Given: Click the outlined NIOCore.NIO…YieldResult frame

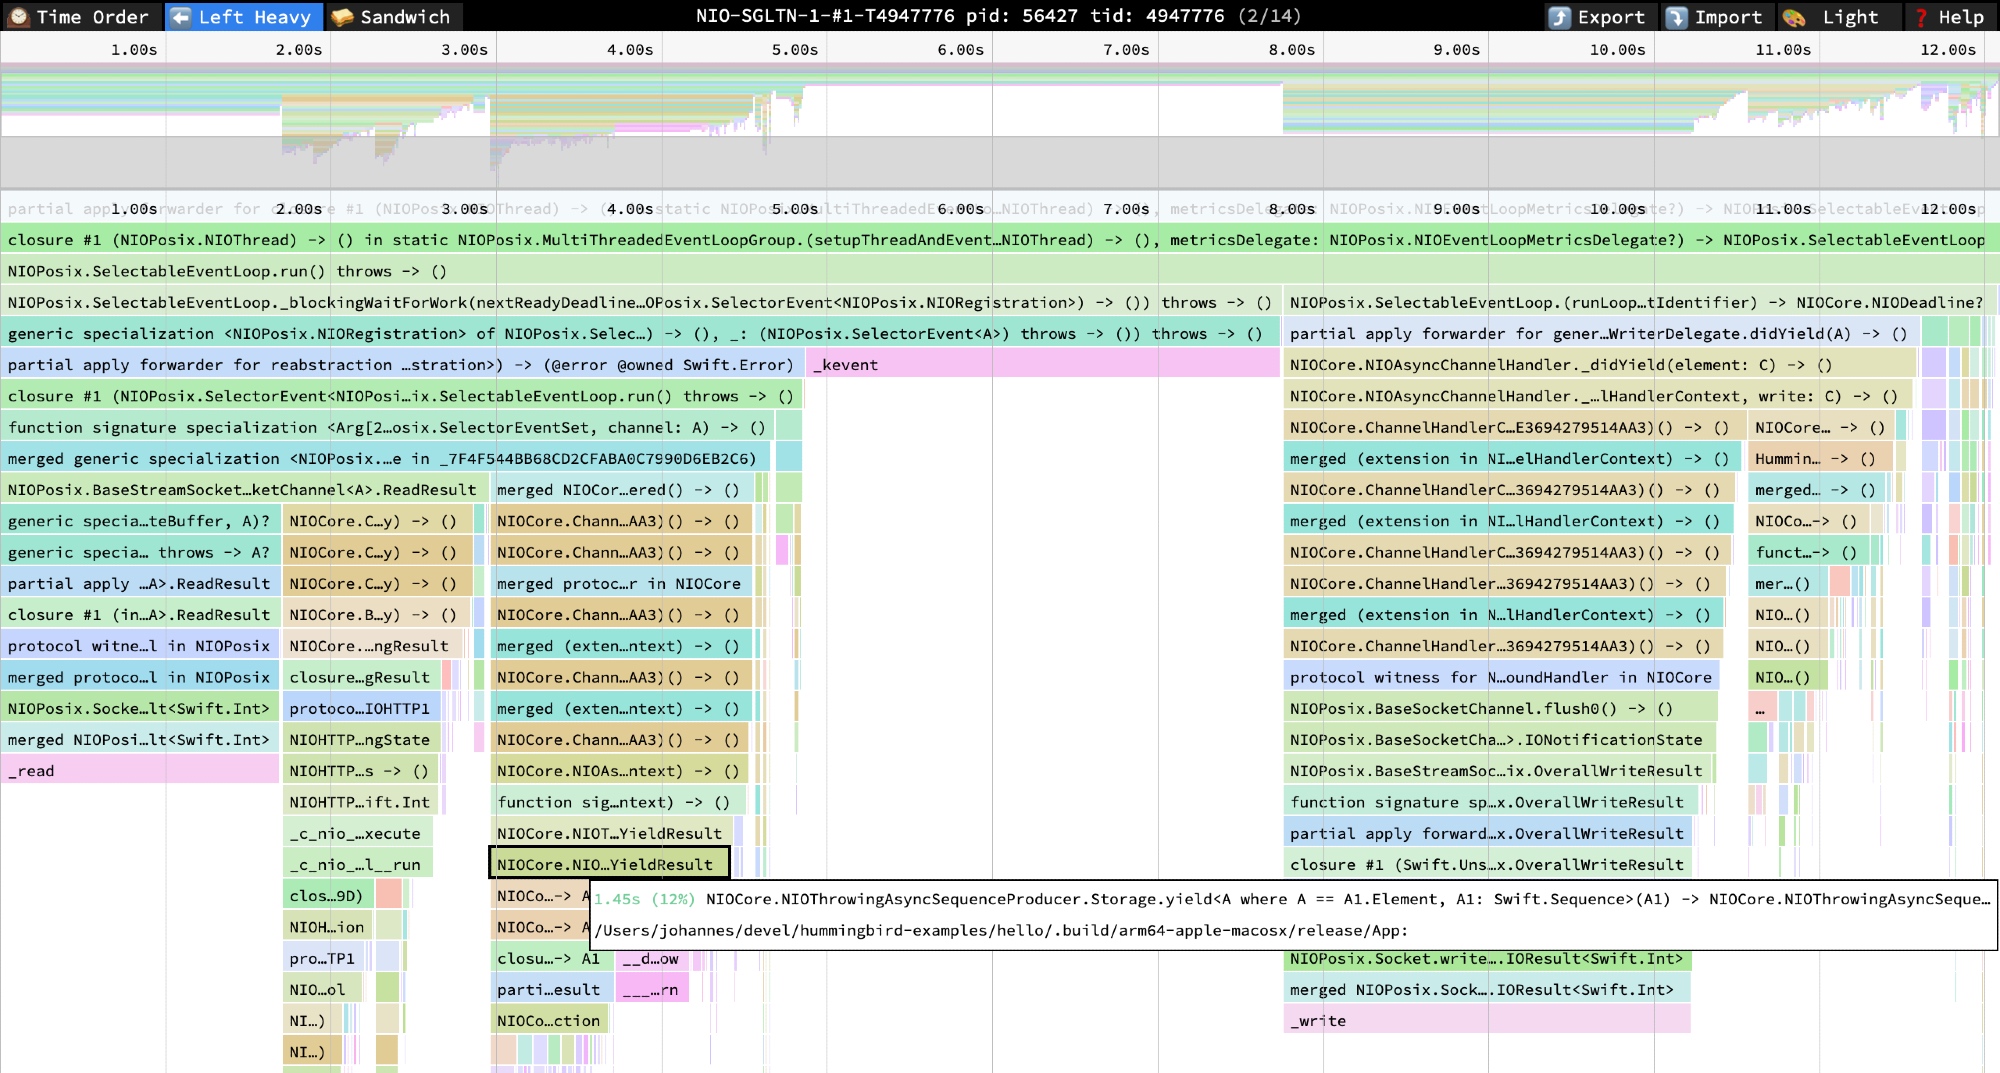Looking at the screenshot, I should (608, 865).
